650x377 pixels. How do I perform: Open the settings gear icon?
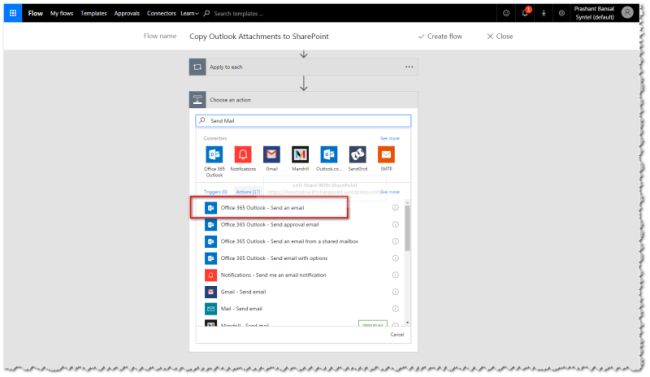(x=562, y=13)
